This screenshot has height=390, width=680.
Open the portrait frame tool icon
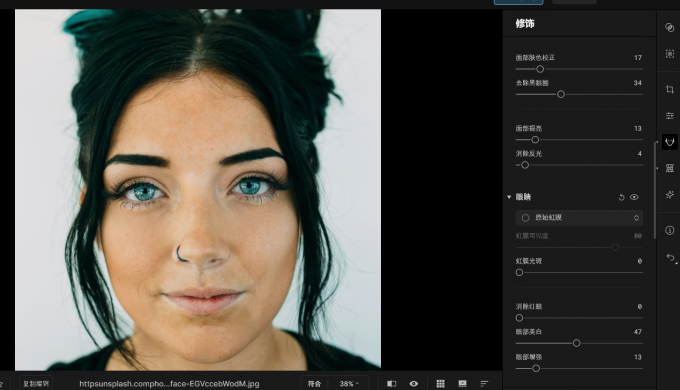click(670, 168)
